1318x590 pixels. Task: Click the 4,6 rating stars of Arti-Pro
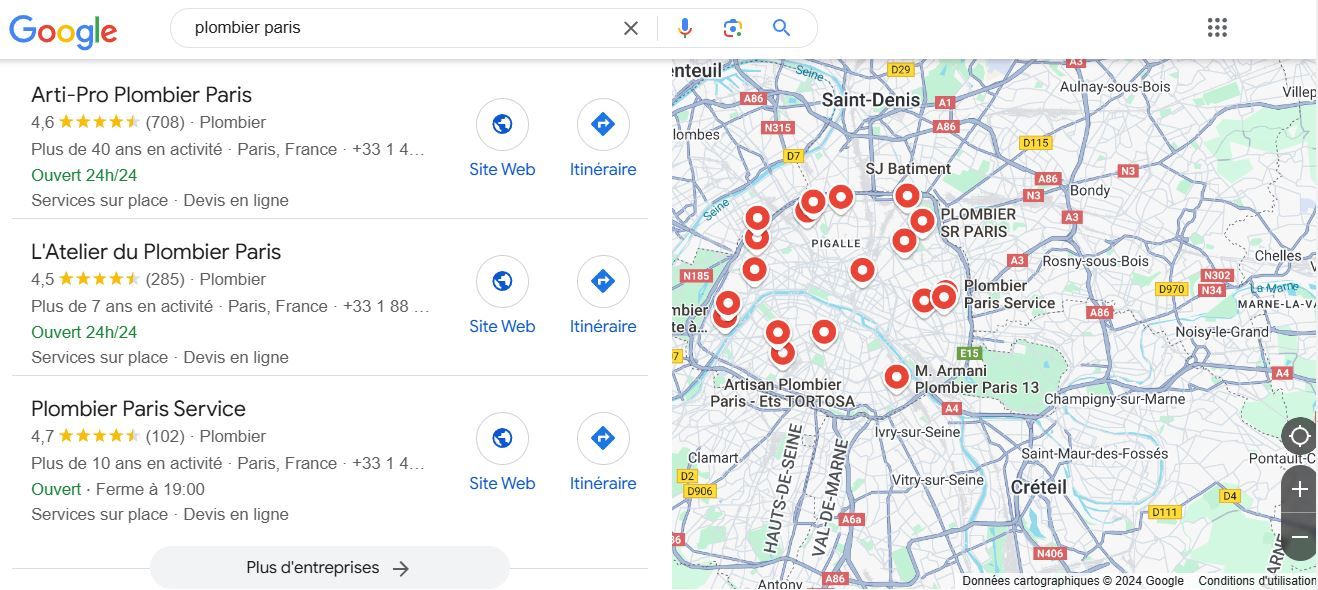coord(99,122)
